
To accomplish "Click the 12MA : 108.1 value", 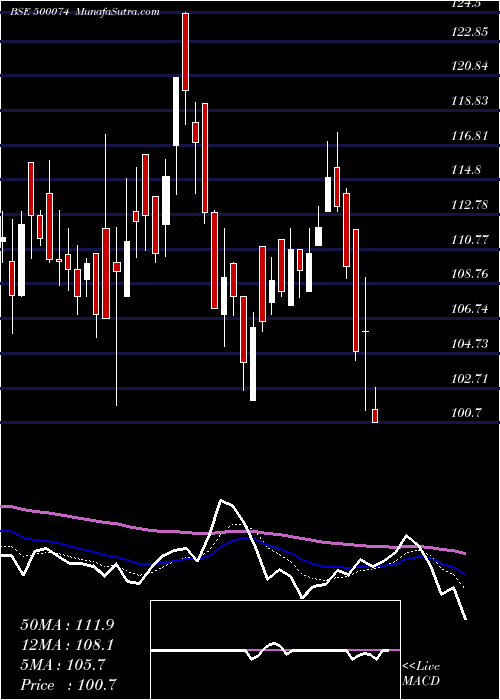I will pyautogui.click(x=67, y=645).
